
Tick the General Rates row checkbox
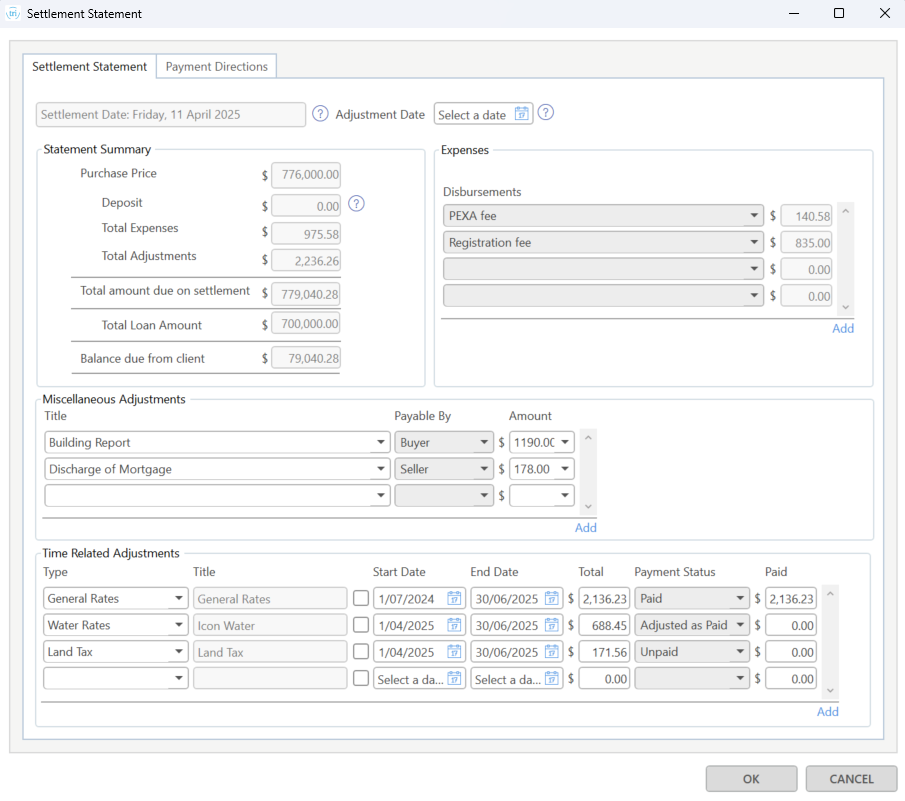361,599
